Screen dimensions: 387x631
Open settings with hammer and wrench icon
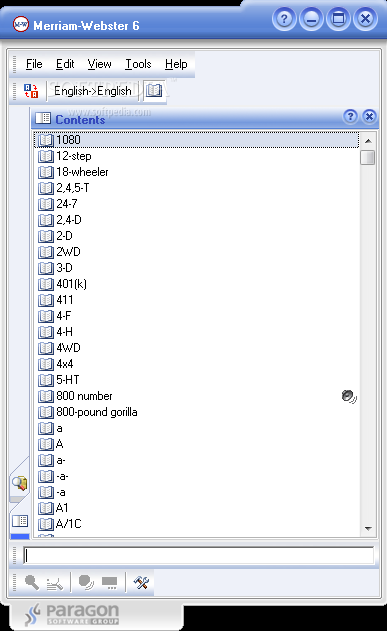141,582
